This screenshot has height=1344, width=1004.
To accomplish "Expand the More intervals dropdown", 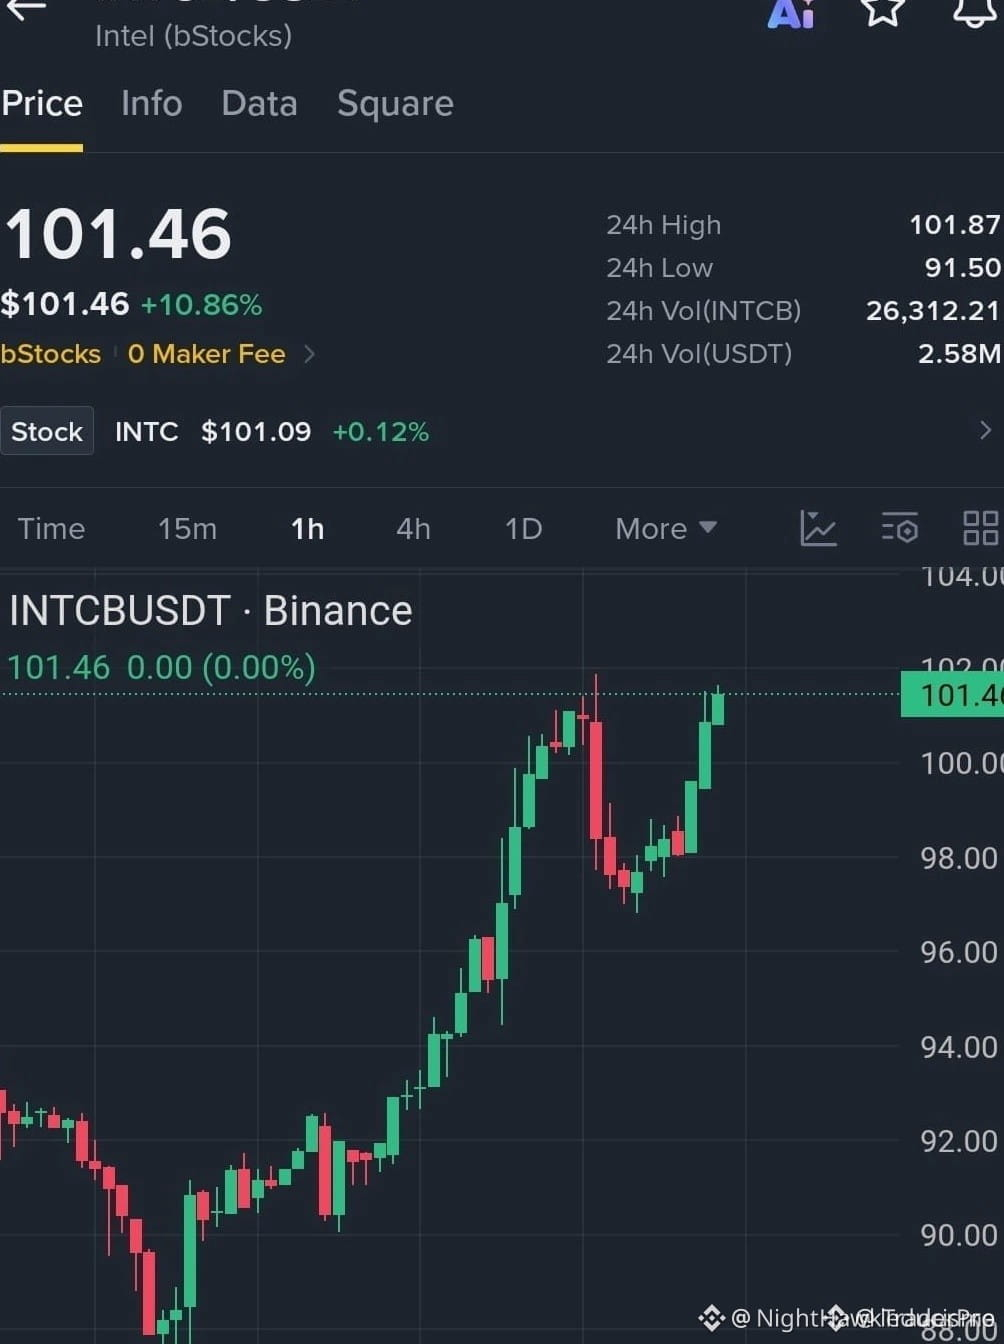I will click(666, 528).
